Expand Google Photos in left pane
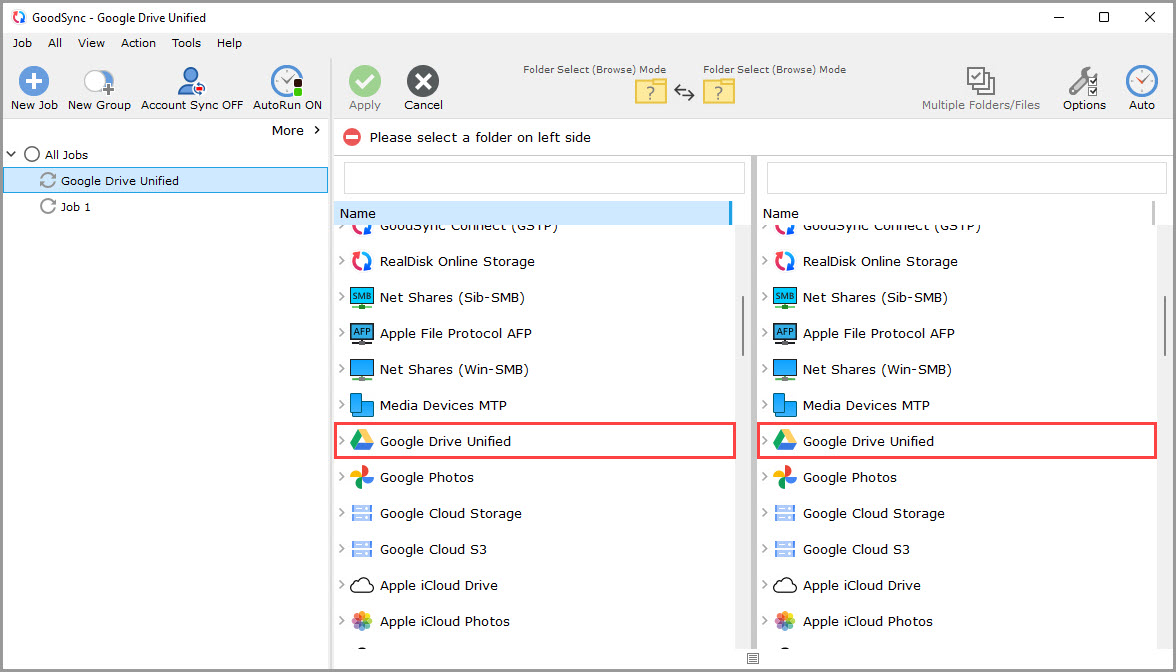Image resolution: width=1176 pixels, height=672 pixels. (x=341, y=477)
